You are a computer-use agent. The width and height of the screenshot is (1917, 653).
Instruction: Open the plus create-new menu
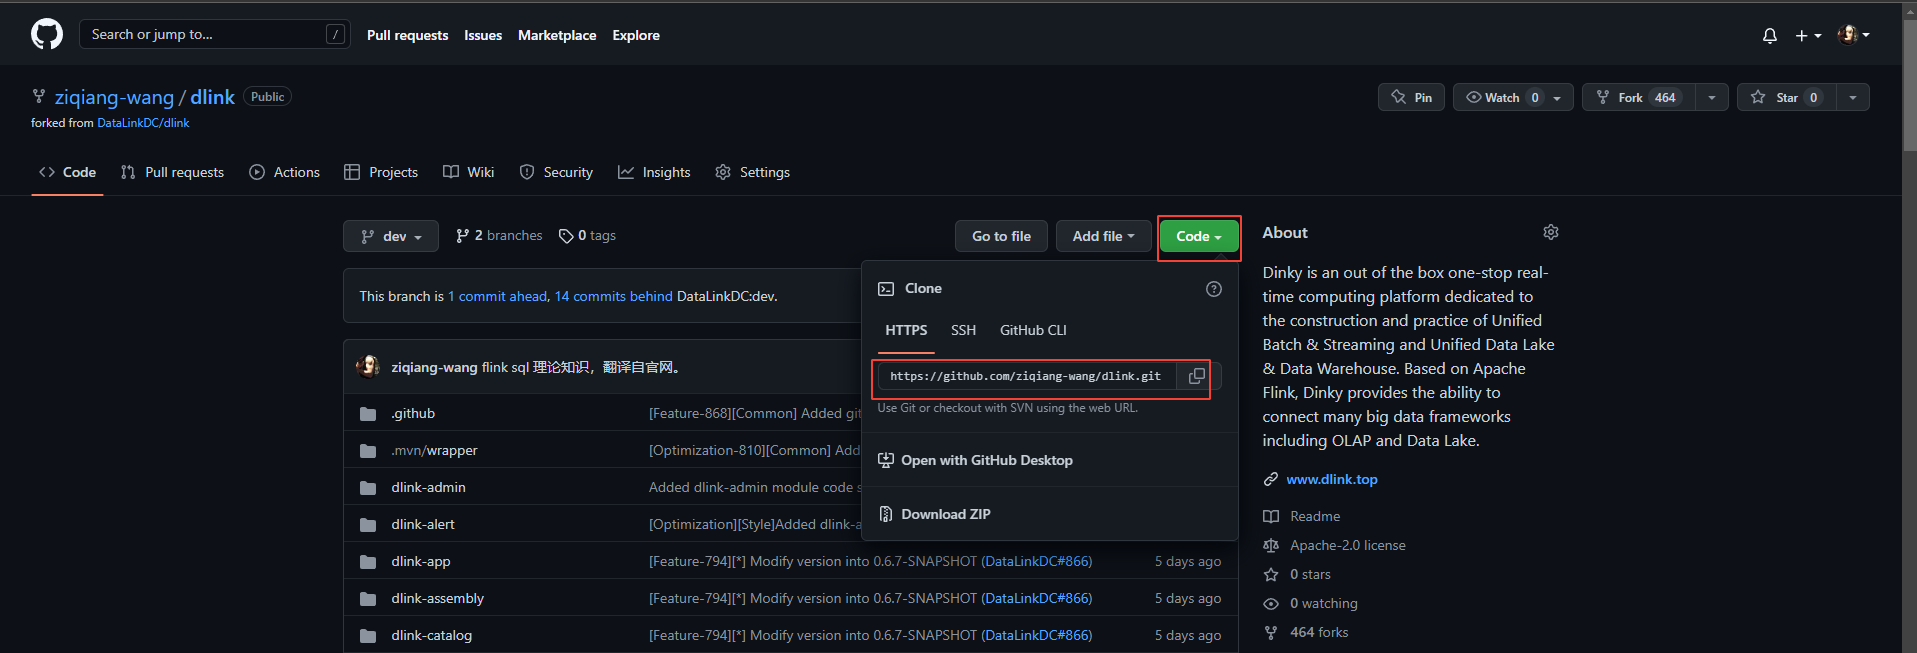1808,35
